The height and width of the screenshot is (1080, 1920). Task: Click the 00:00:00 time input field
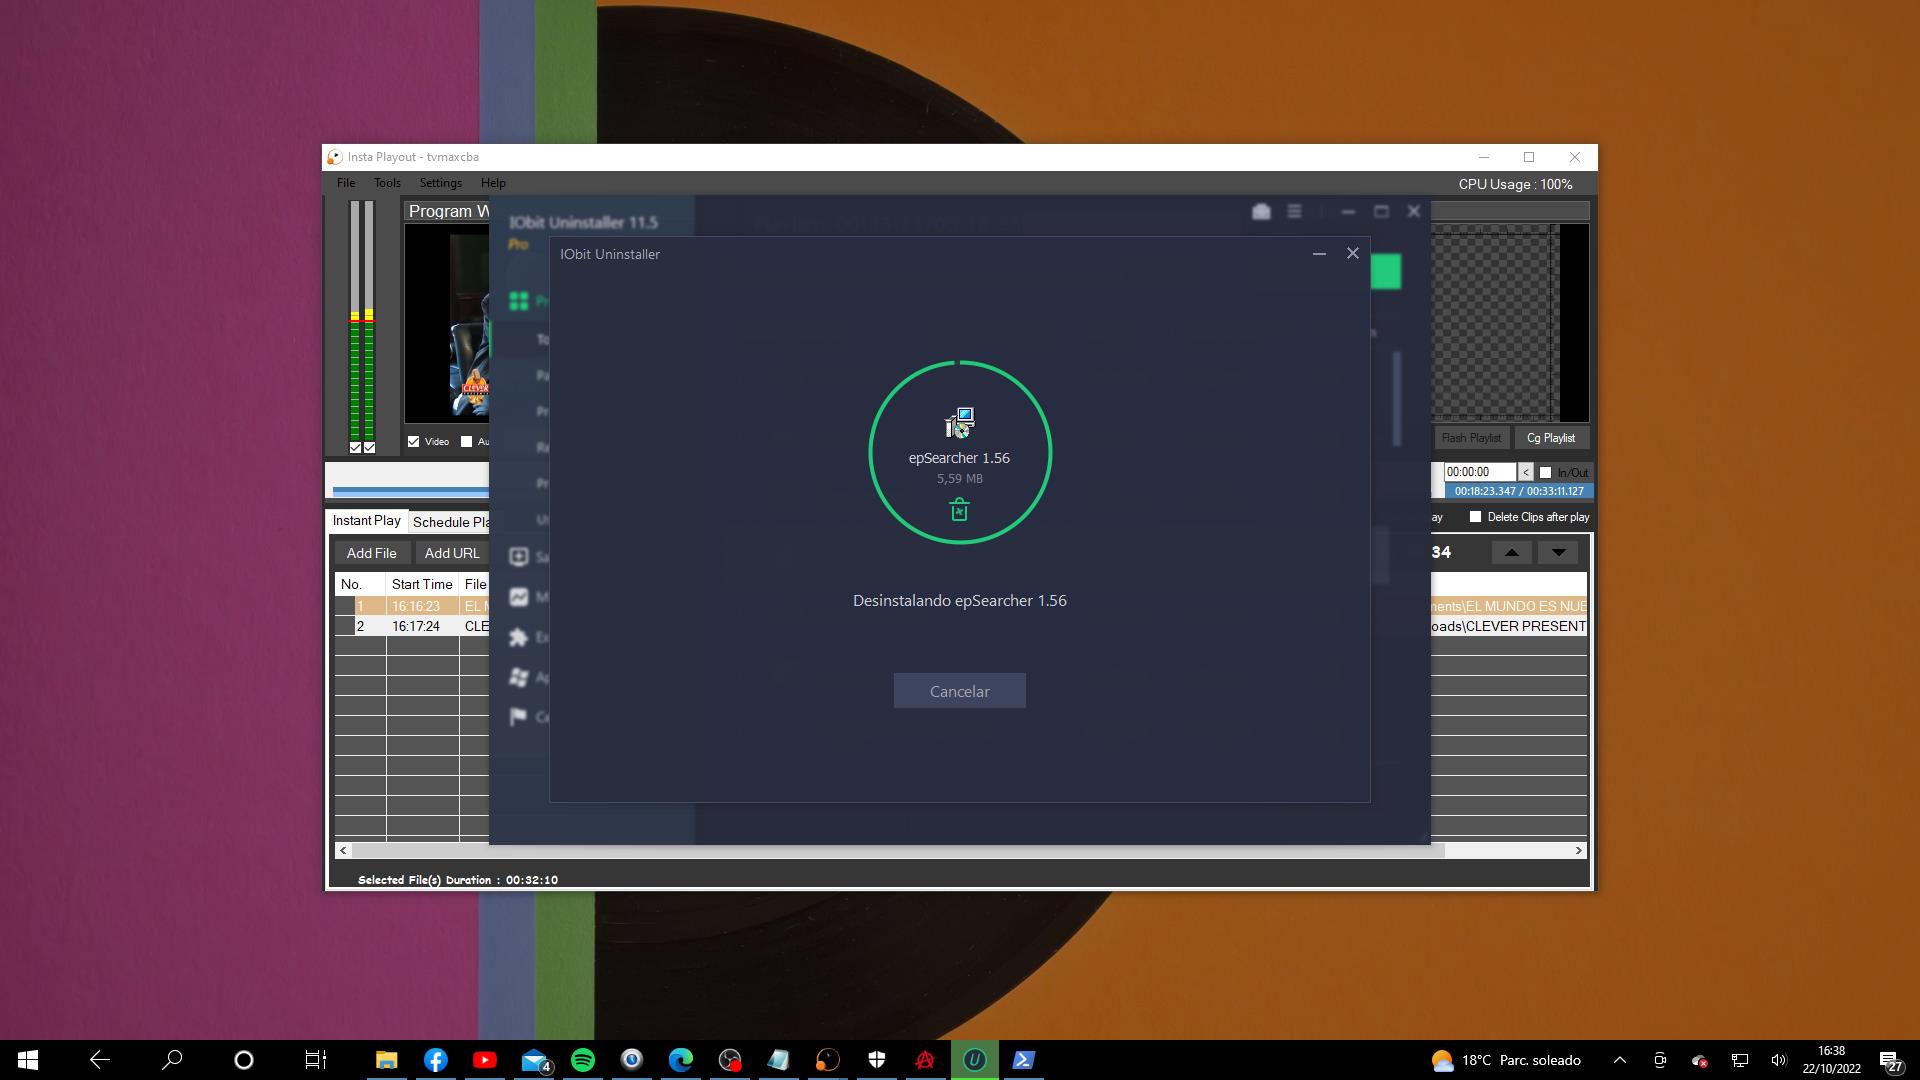pyautogui.click(x=1479, y=472)
